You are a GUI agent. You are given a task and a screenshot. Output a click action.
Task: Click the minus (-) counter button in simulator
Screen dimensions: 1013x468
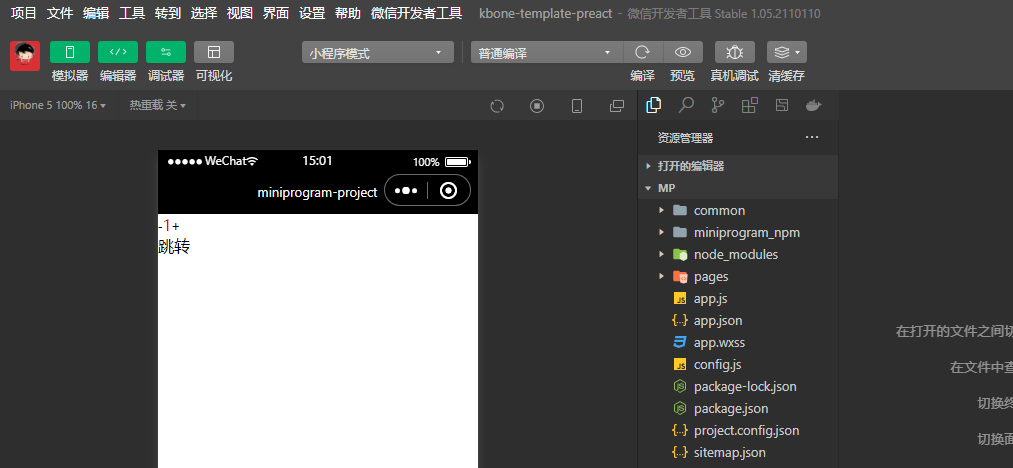point(160,226)
